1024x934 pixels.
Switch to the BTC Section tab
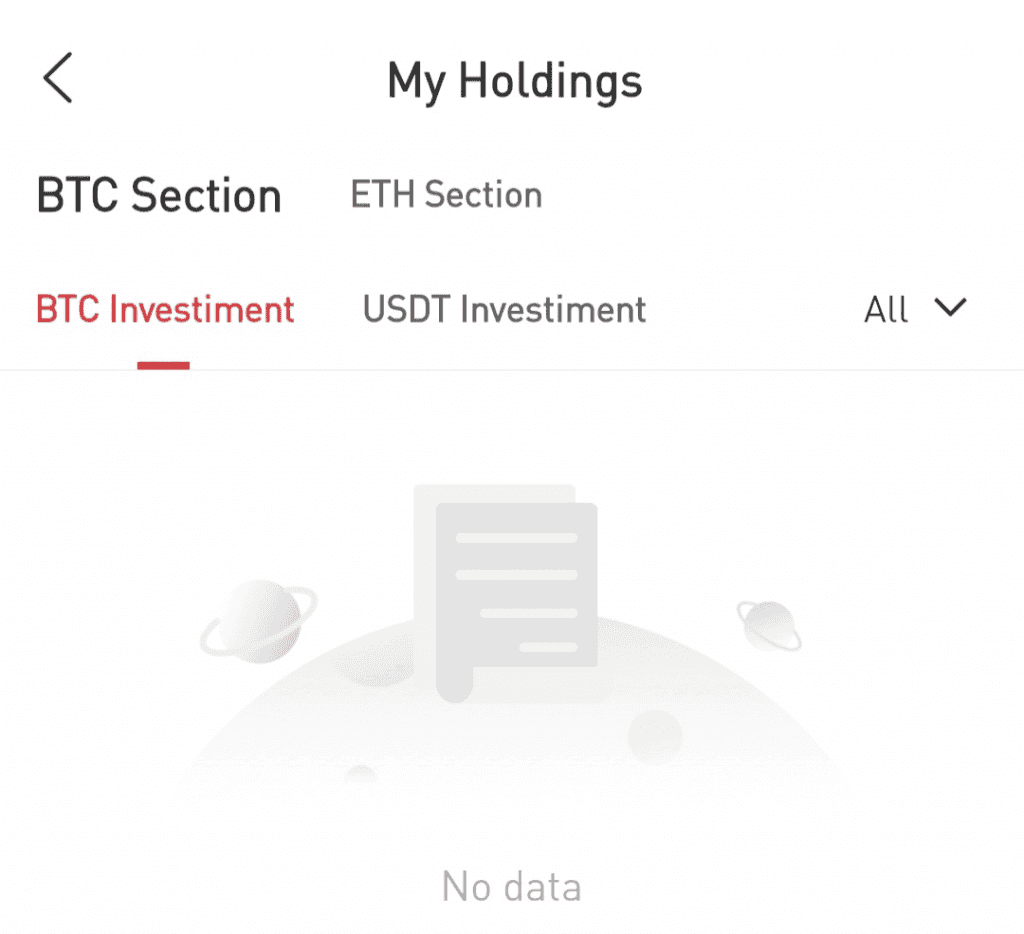tap(159, 195)
